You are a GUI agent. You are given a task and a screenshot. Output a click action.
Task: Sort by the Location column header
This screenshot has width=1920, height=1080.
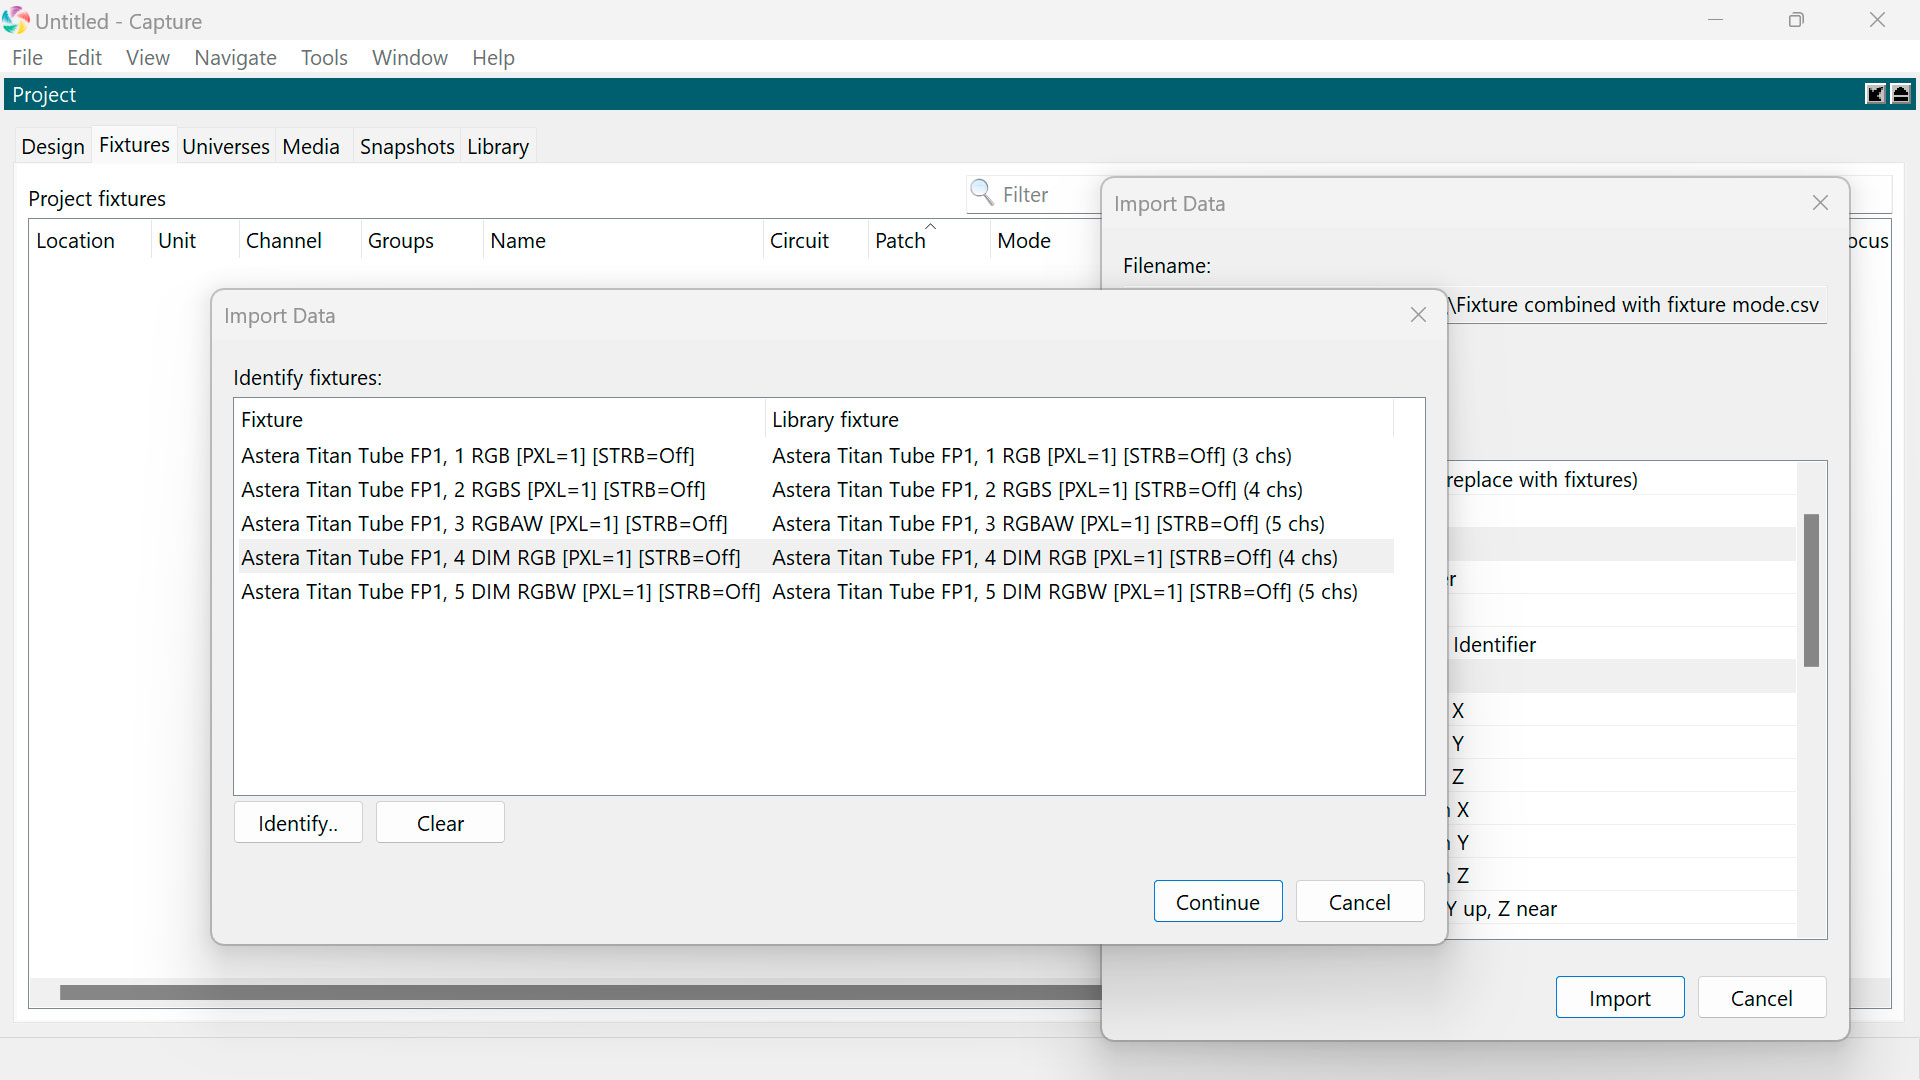[90, 241]
